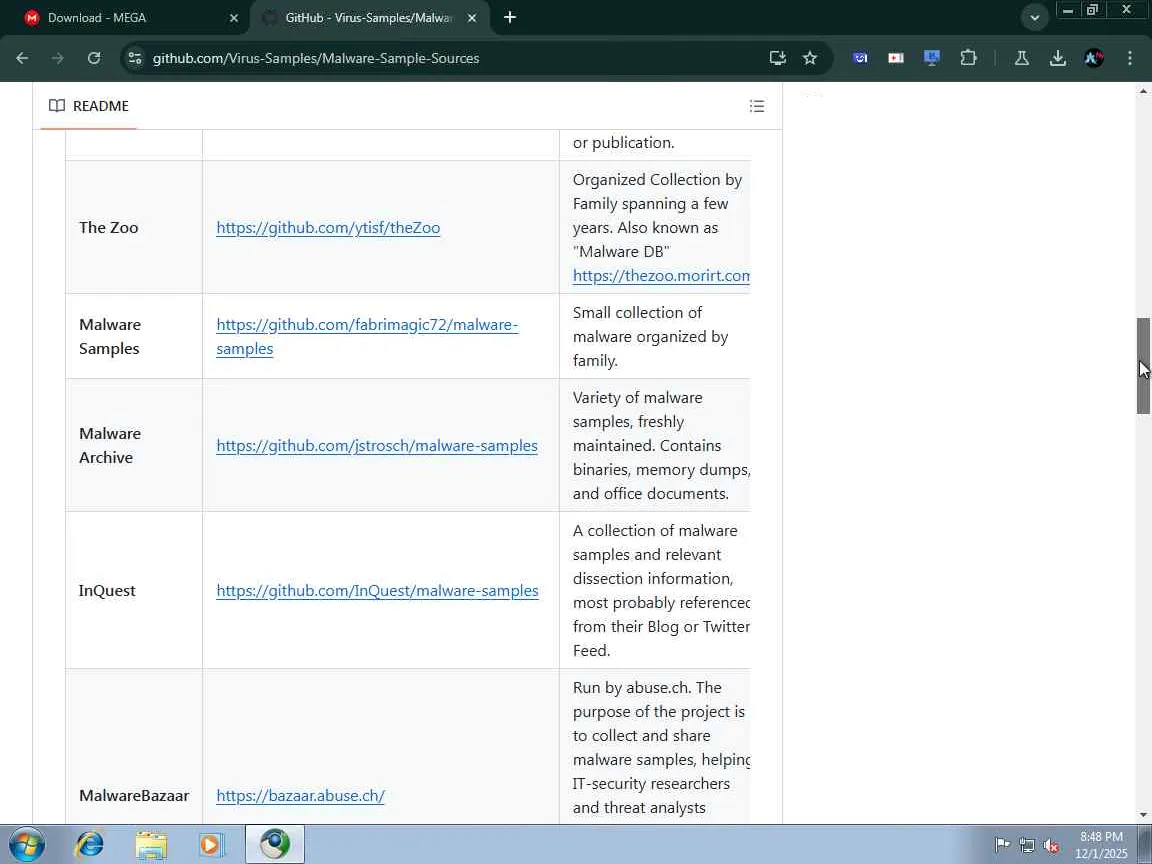Open the blue monitor extension icon
Image resolution: width=1152 pixels, height=864 pixels.
[932, 58]
